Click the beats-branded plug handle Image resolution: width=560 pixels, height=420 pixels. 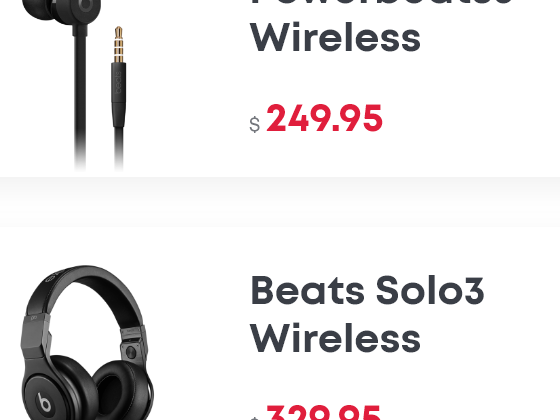click(x=119, y=95)
